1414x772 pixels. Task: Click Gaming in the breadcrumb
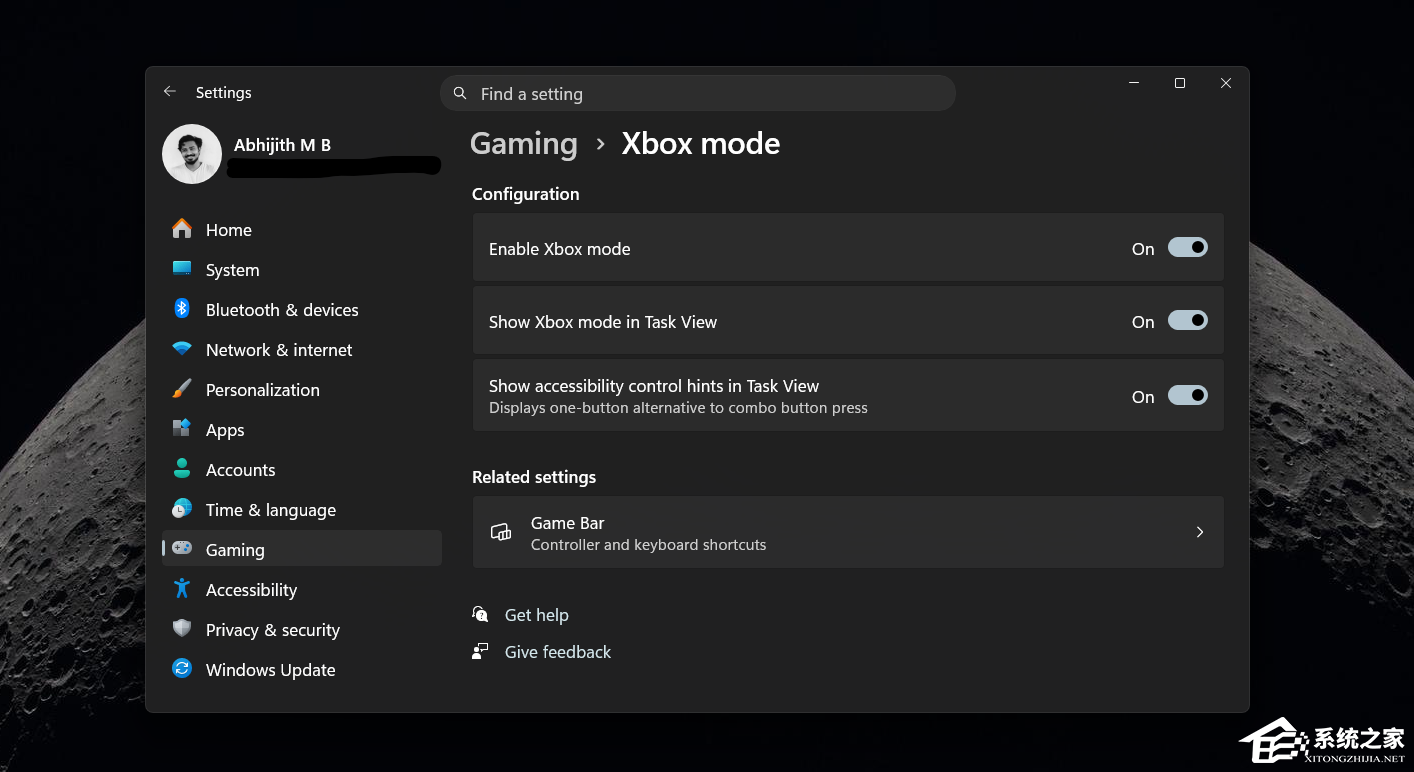[x=524, y=144]
